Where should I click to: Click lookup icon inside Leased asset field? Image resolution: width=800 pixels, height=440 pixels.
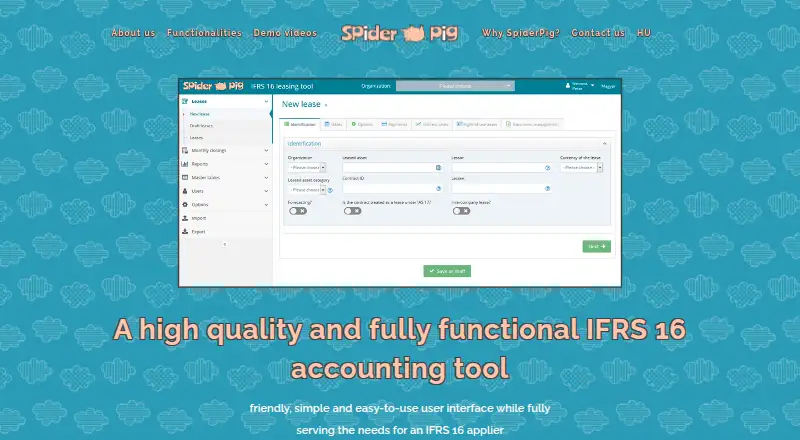point(438,168)
